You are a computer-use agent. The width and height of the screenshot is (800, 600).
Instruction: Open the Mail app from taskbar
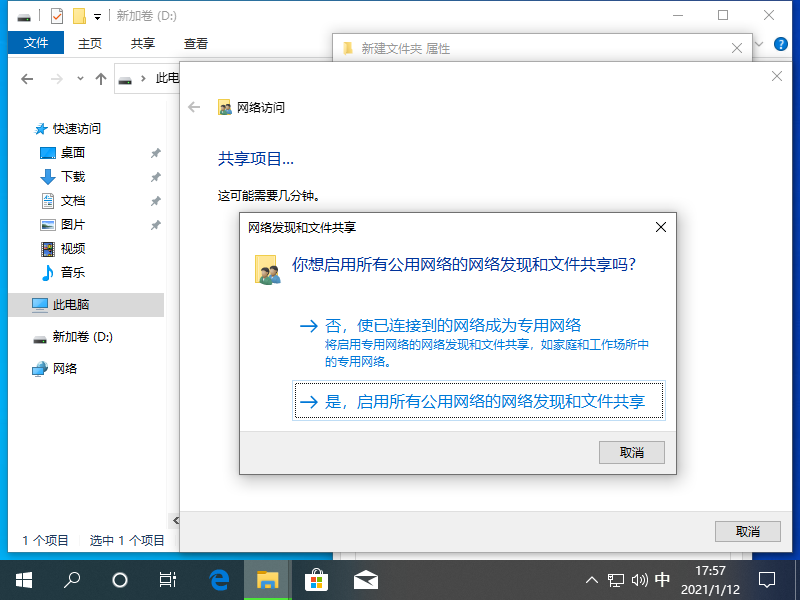pos(365,579)
